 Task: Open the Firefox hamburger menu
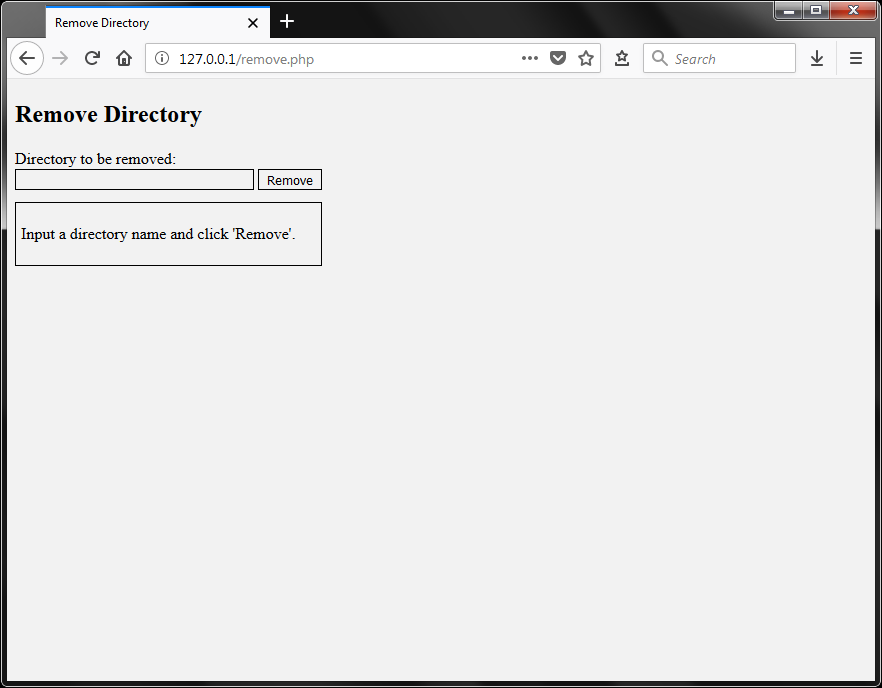[856, 58]
